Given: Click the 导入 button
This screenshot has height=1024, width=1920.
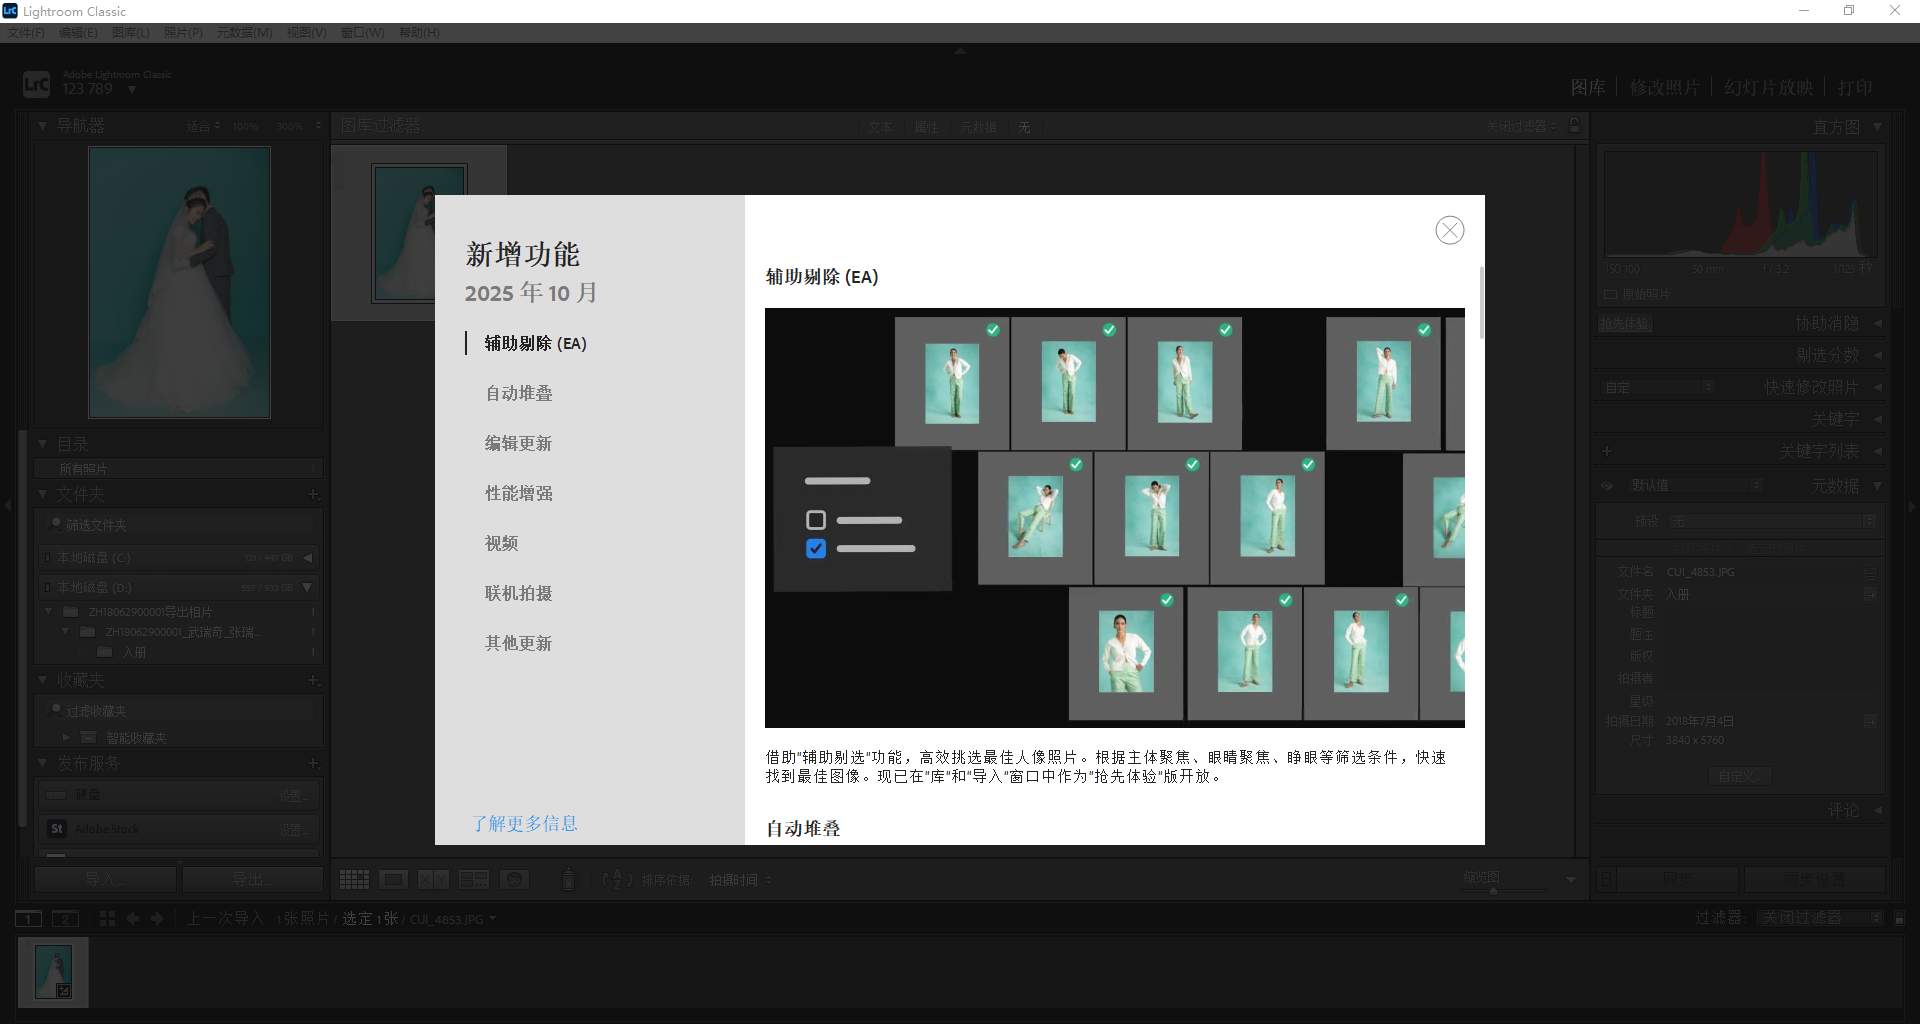Looking at the screenshot, I should click(x=105, y=879).
